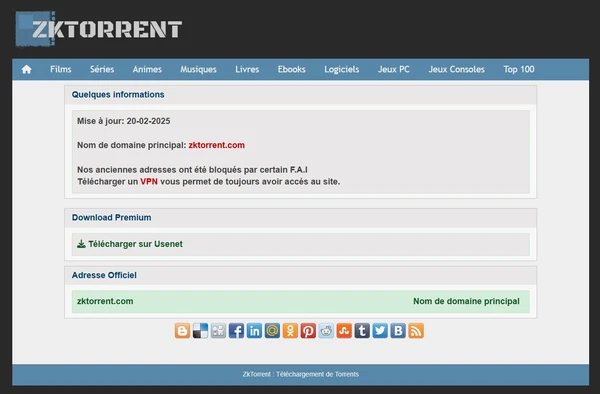
Task: Select Jeux Consoles menu item
Action: (457, 69)
